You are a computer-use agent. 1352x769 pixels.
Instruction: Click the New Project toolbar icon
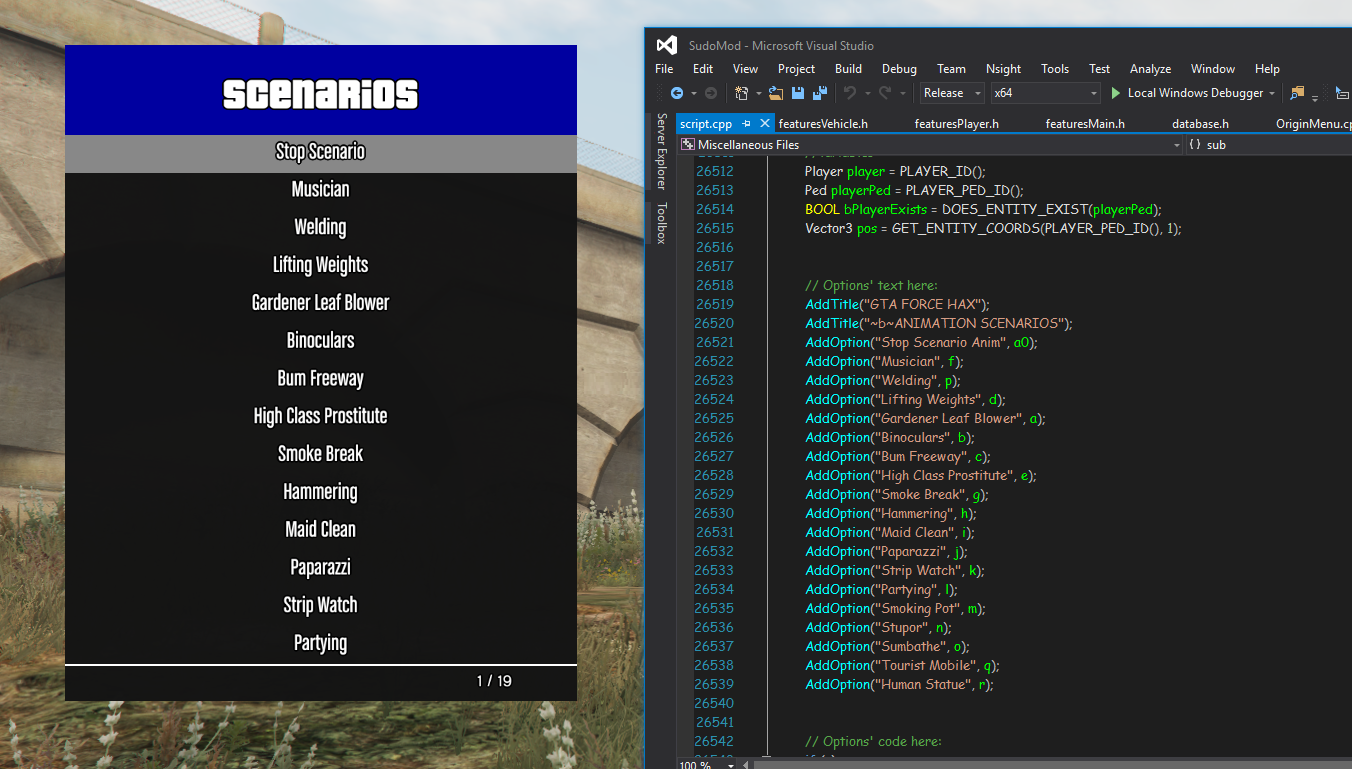[x=742, y=93]
